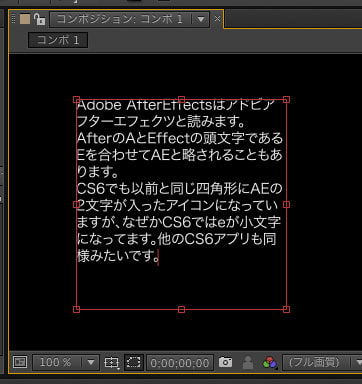
Task: Open the grid and guide options icon
Action: tap(111, 362)
